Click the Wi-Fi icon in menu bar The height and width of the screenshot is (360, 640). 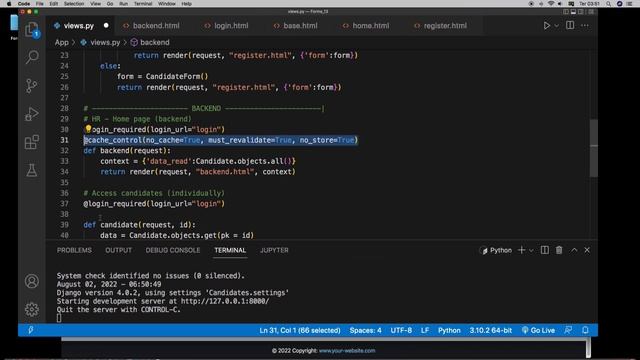pos(551,4)
